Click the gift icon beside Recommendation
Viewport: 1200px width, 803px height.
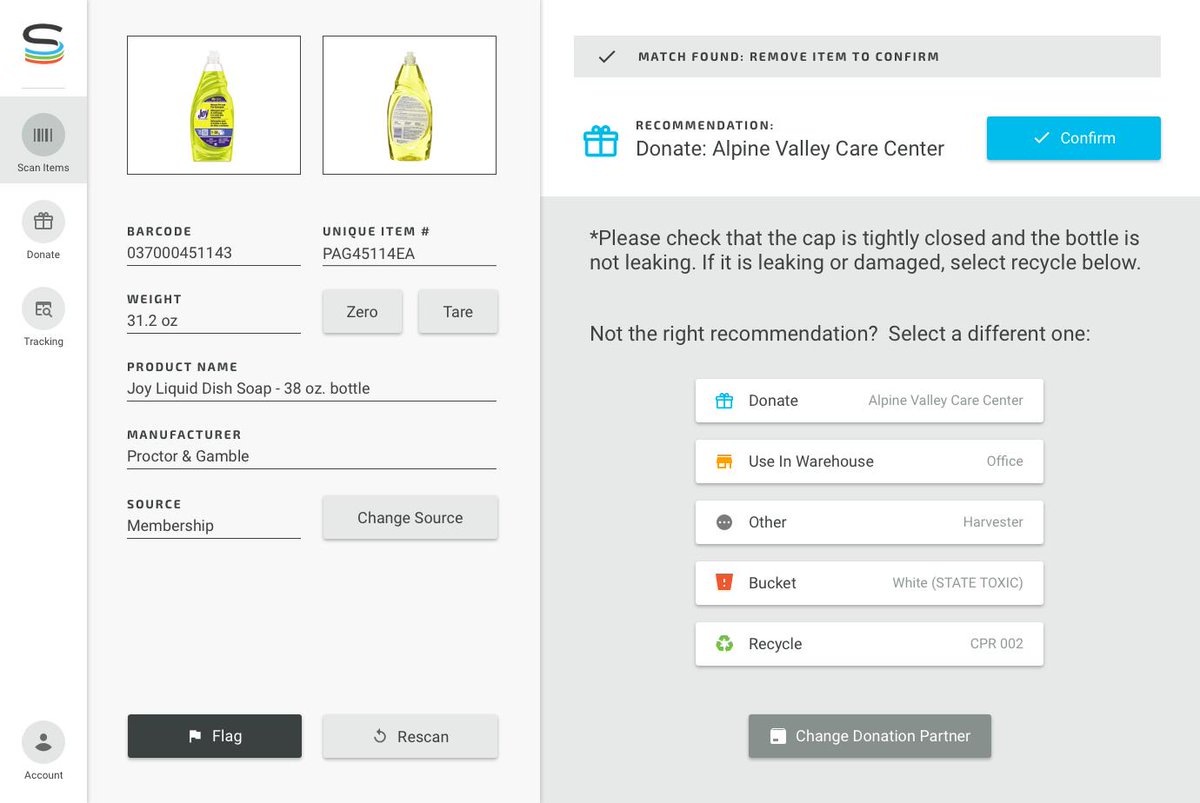601,141
